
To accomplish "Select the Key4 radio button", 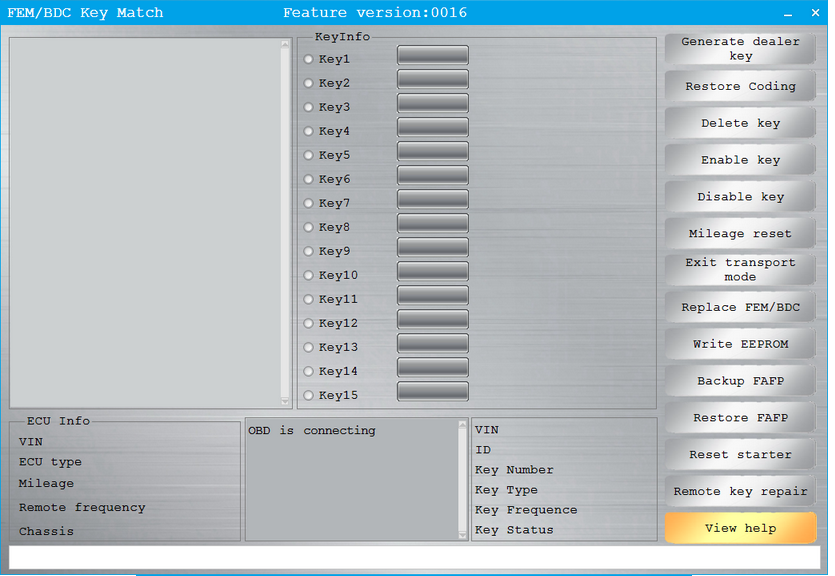I will coord(308,131).
